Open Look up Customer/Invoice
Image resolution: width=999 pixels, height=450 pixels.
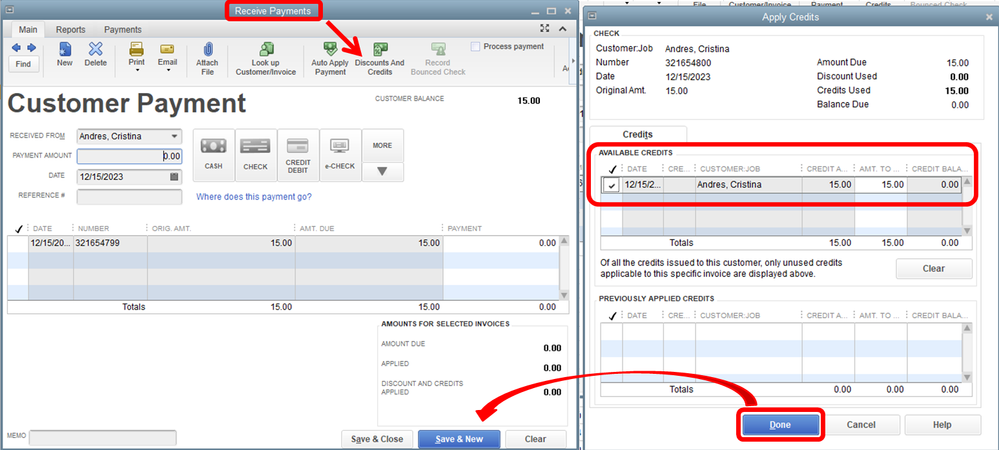[266, 59]
